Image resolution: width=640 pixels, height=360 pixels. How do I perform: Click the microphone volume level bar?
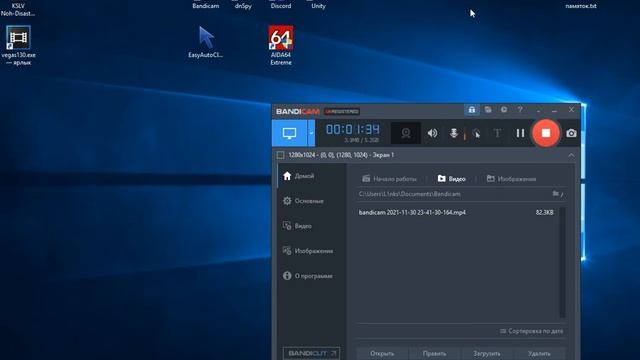pos(464,133)
